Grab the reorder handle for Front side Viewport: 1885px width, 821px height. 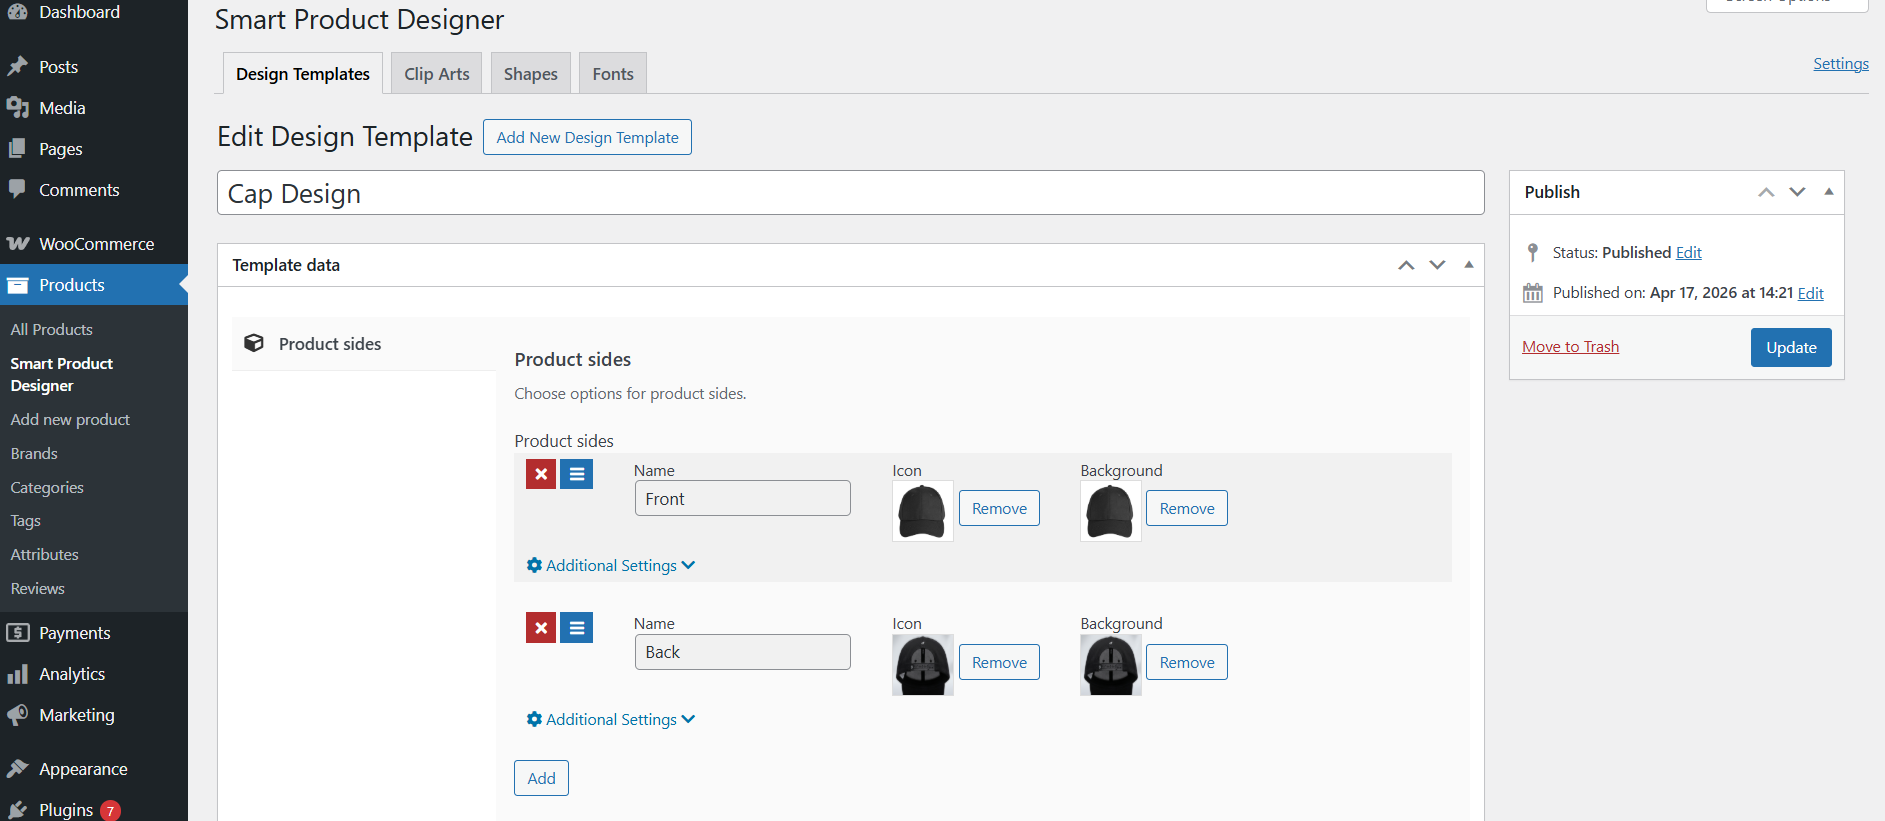576,474
